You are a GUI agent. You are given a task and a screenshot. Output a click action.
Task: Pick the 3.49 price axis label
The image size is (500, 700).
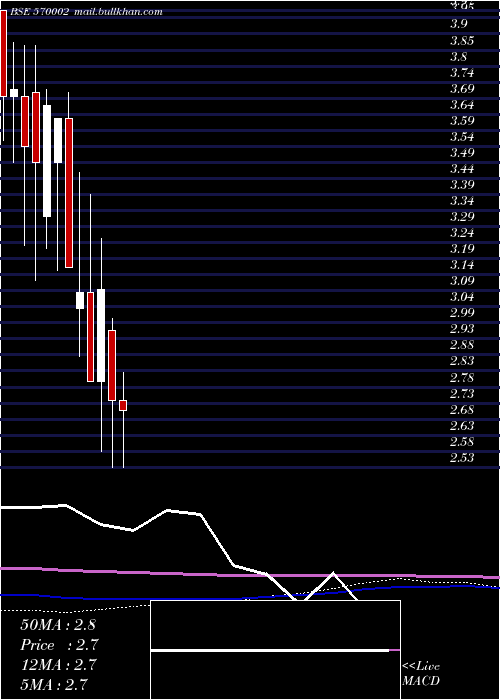(x=462, y=153)
